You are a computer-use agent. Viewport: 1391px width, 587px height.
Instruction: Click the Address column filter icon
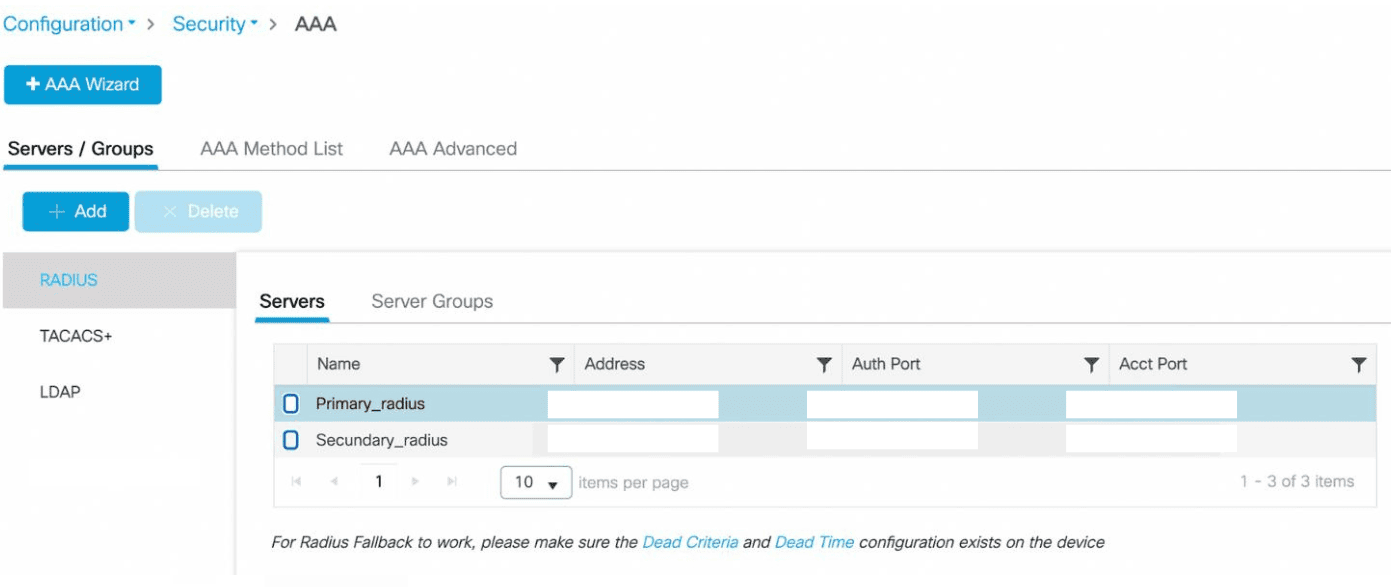[x=824, y=365]
